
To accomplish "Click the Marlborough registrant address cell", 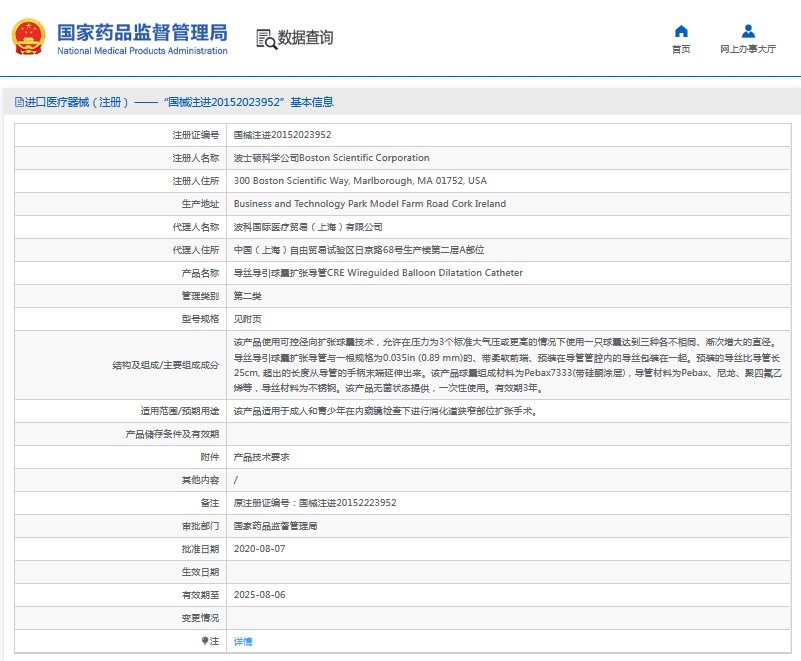I will 360,181.
